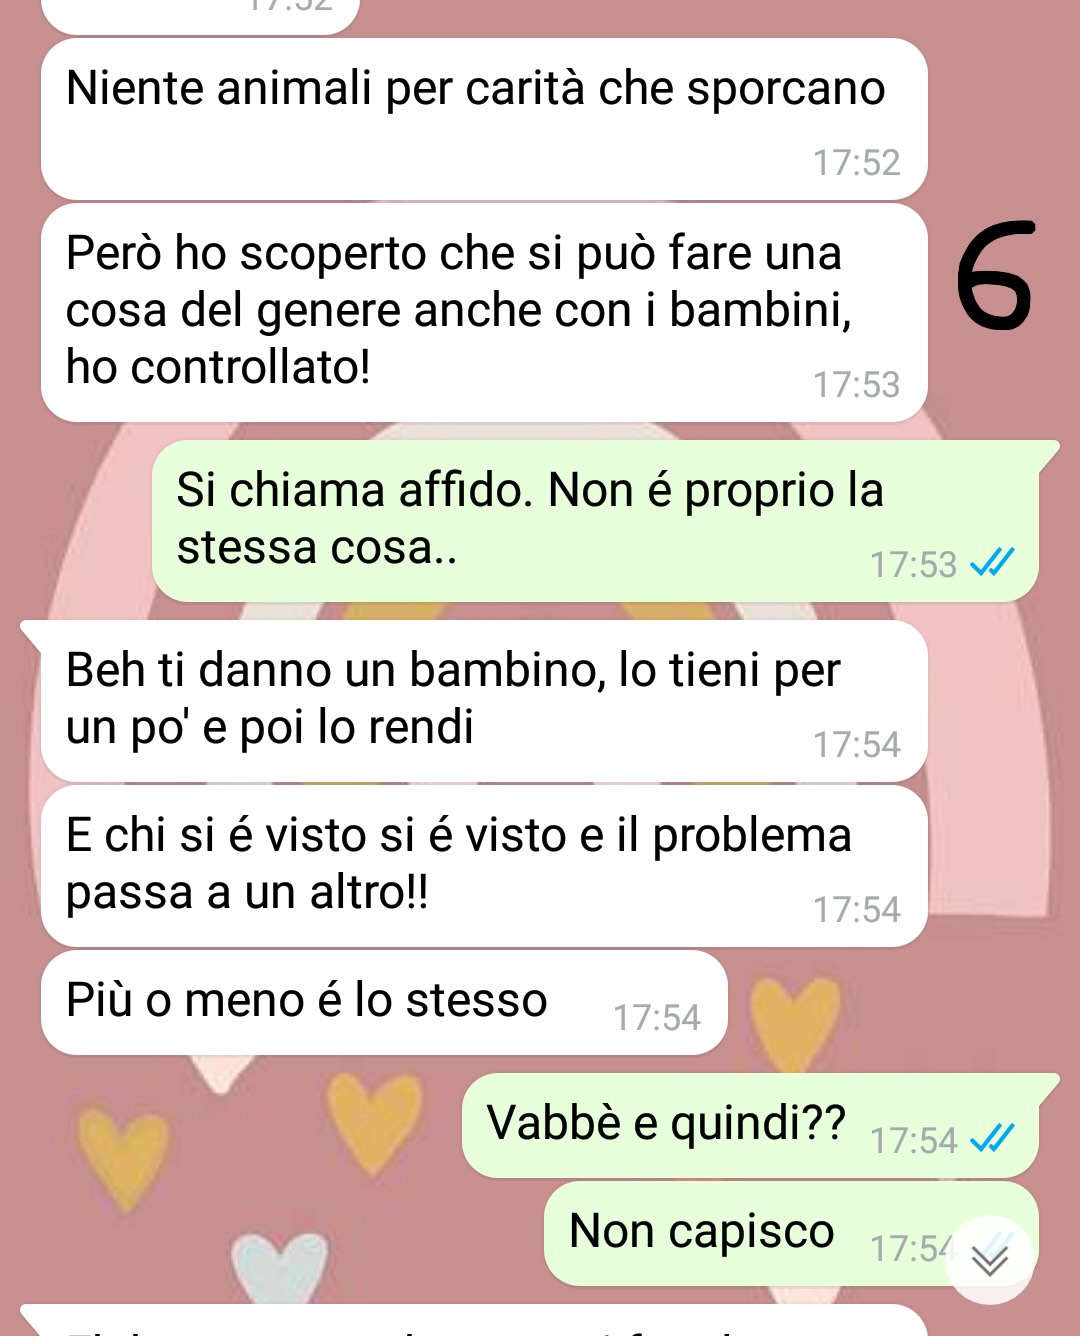Image resolution: width=1080 pixels, height=1336 pixels.
Task: Tap the handwritten number 6 annotation
Action: [x=994, y=276]
